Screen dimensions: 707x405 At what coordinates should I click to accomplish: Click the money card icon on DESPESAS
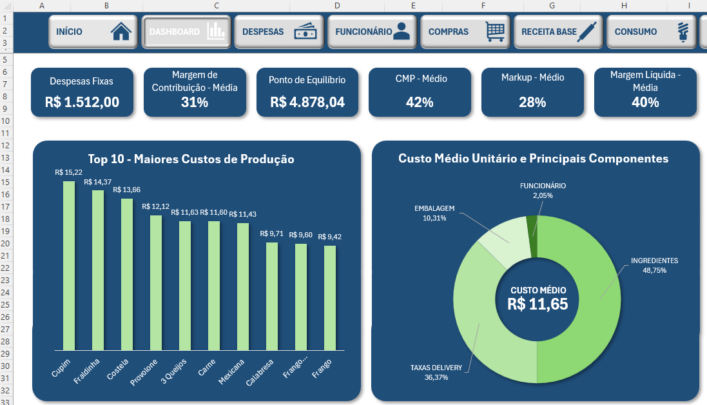(x=305, y=32)
